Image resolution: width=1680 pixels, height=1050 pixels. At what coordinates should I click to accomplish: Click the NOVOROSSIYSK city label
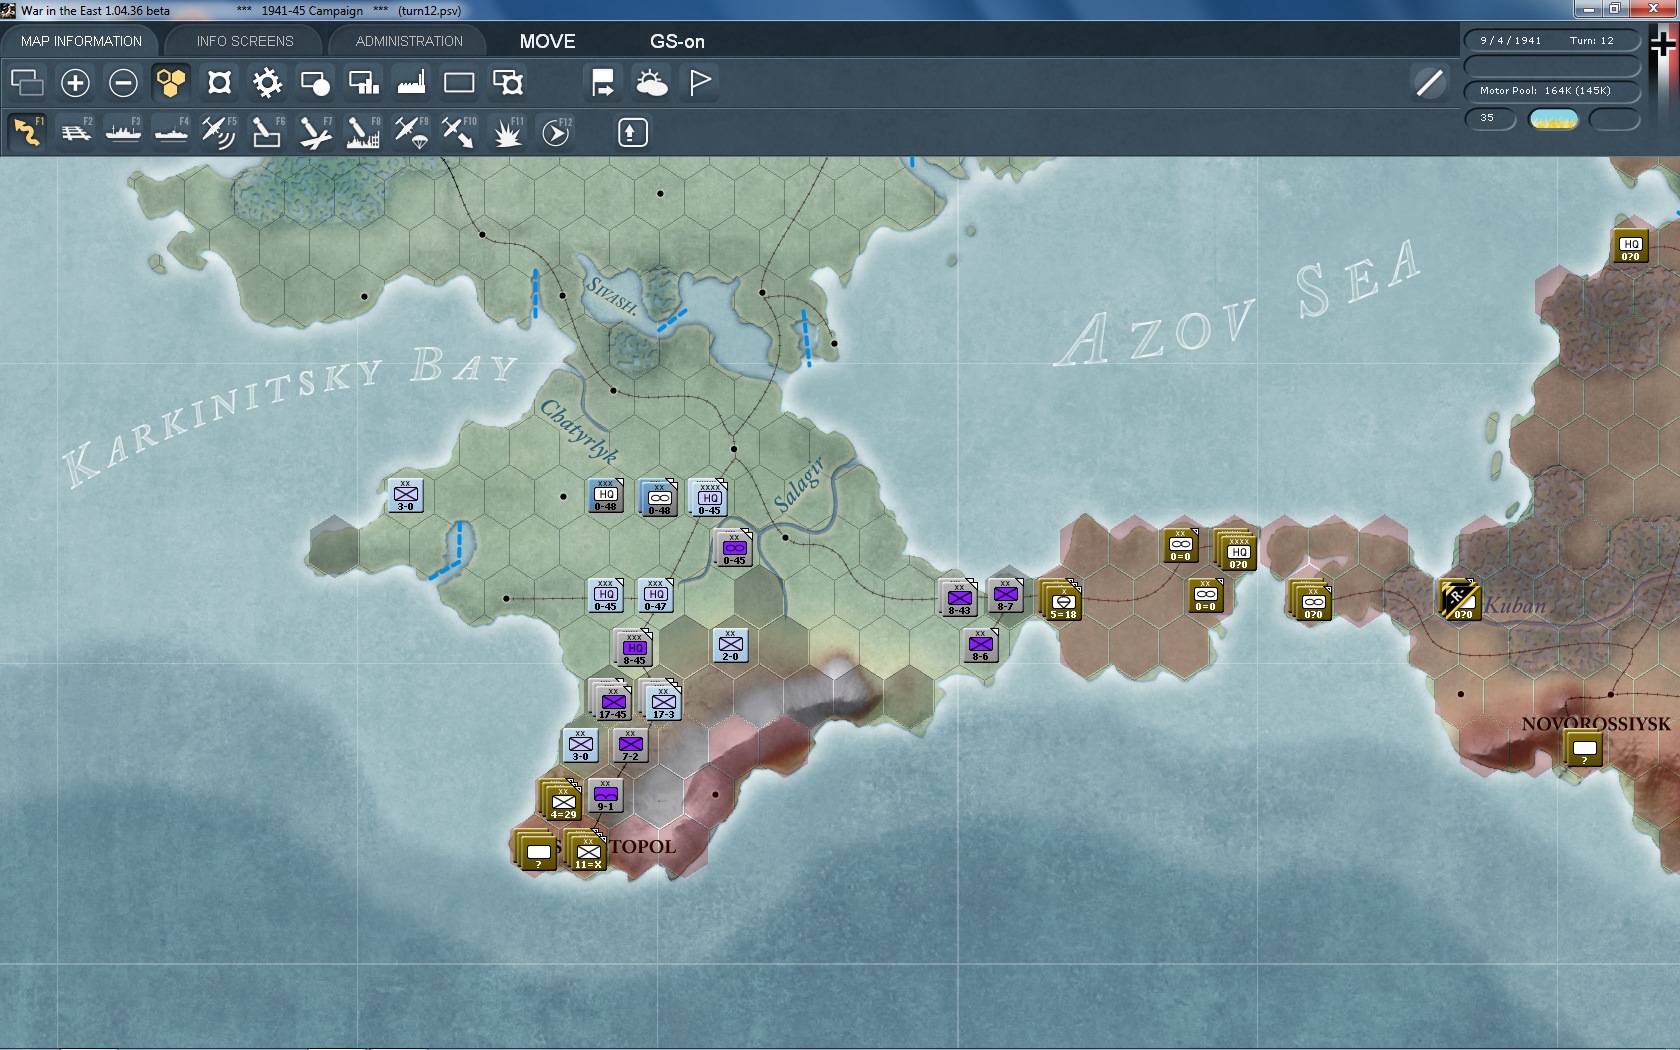coord(1596,724)
